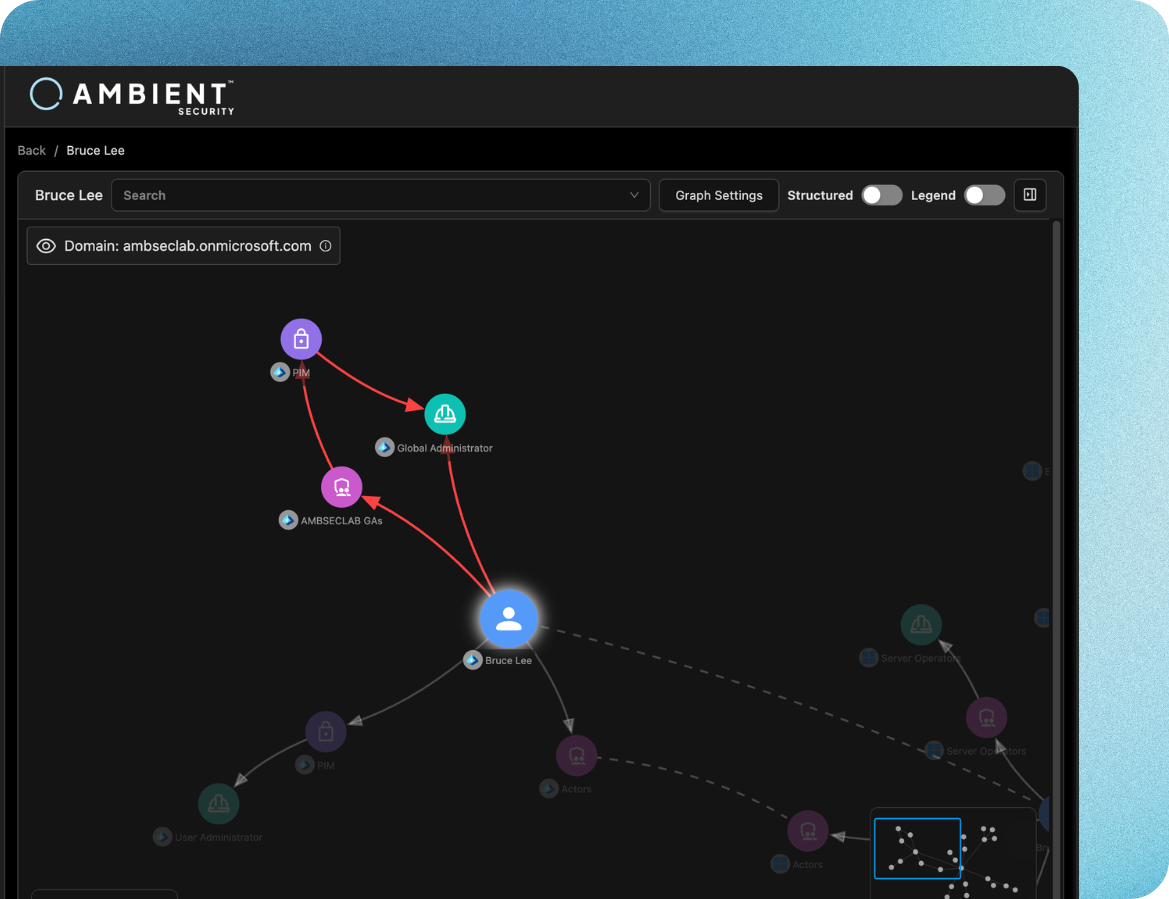Screen dimensions: 1169x899
Task: Select the purple PIM lock node
Action: [x=301, y=339]
